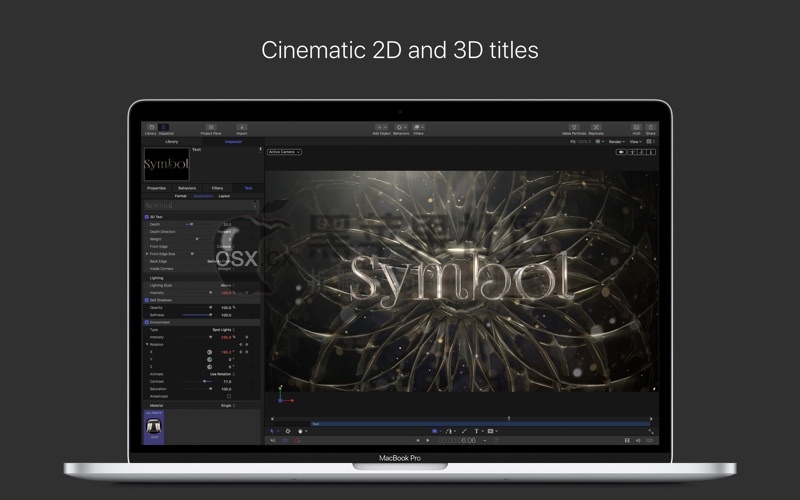Open the Environment Type Spot Lights dropdown

[x=223, y=330]
